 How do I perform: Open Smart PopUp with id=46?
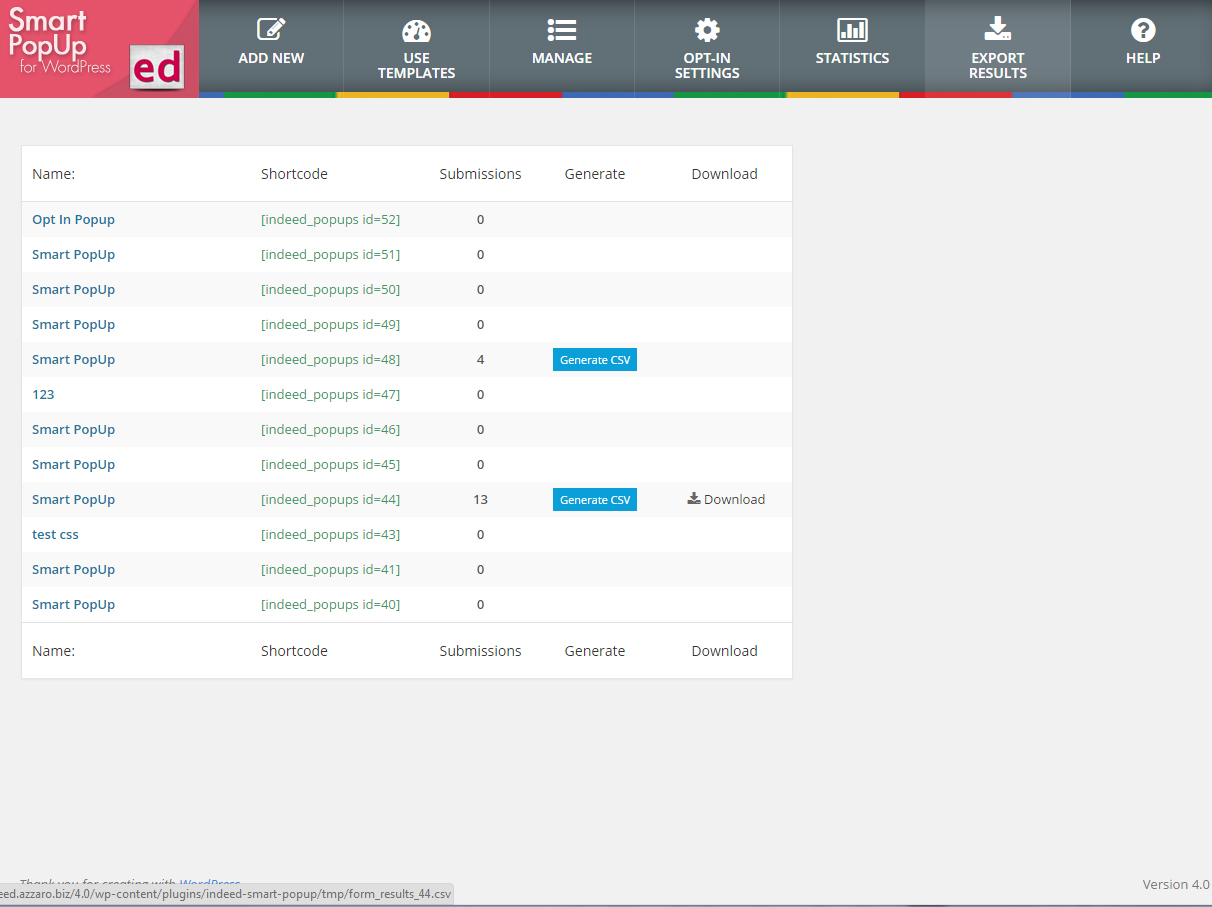tap(73, 430)
